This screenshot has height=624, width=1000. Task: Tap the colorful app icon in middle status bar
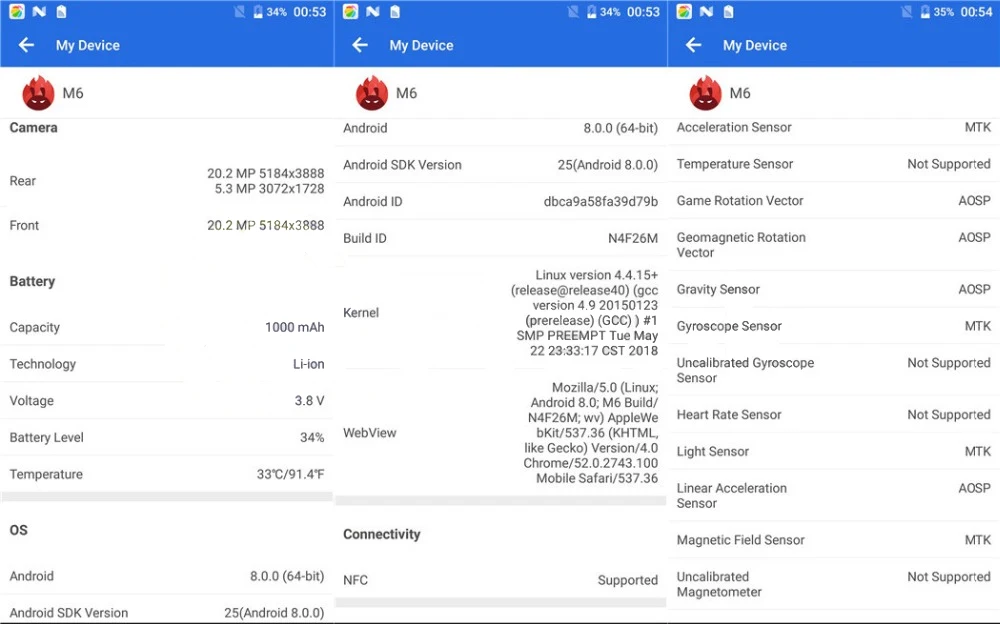click(350, 11)
